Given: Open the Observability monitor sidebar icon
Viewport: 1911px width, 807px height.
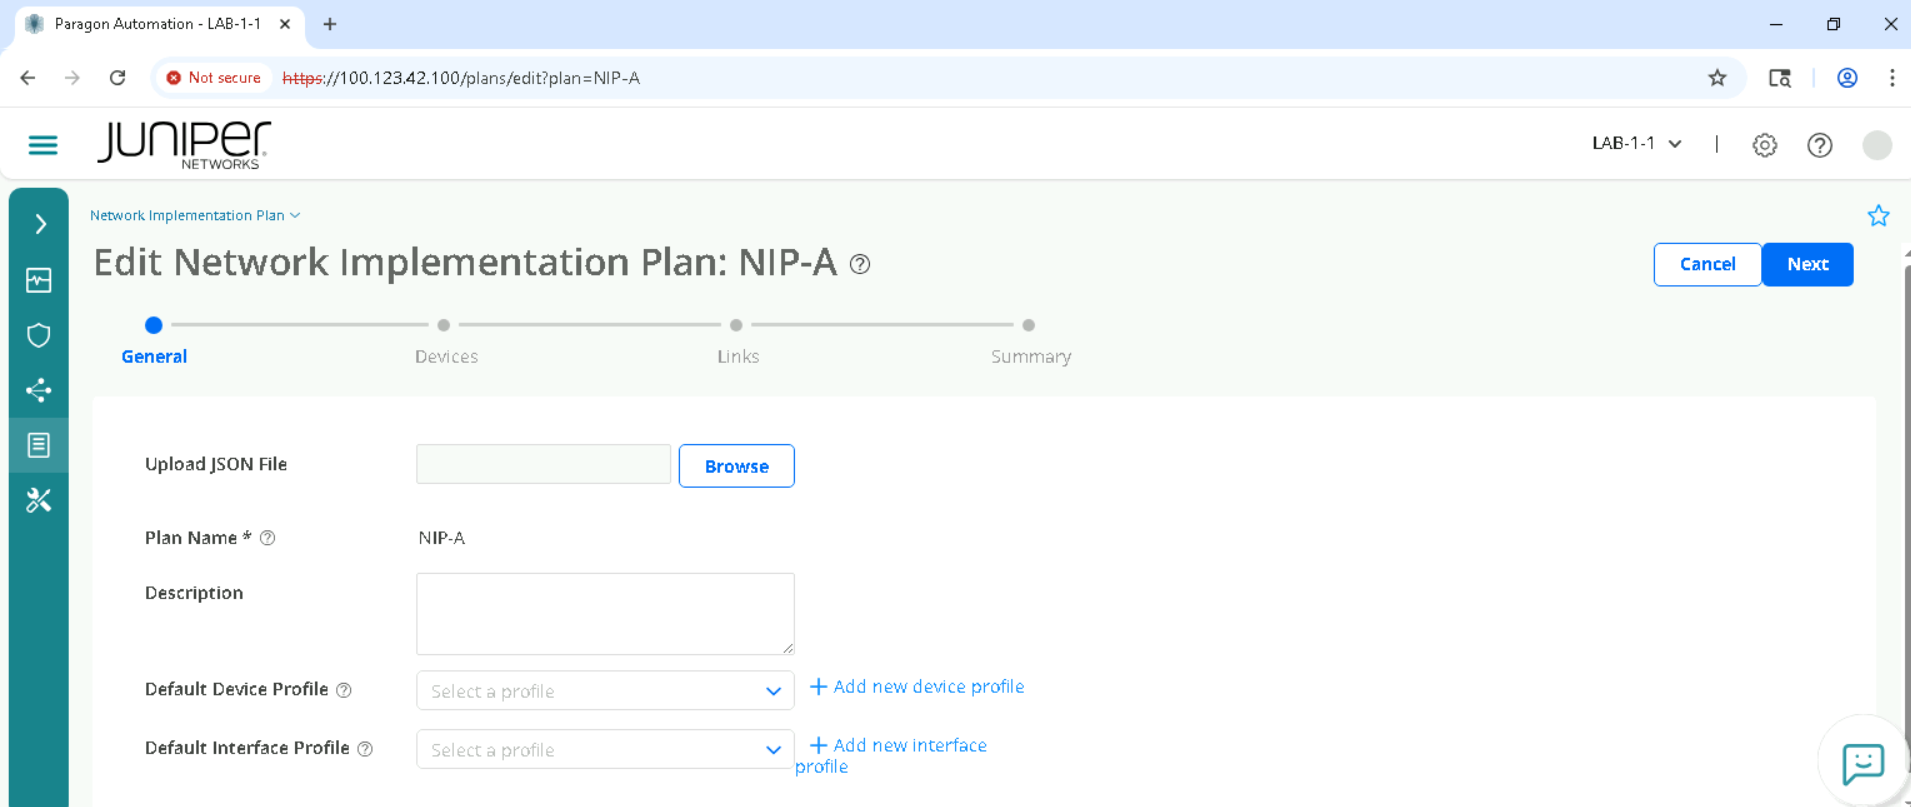Looking at the screenshot, I should coord(39,280).
